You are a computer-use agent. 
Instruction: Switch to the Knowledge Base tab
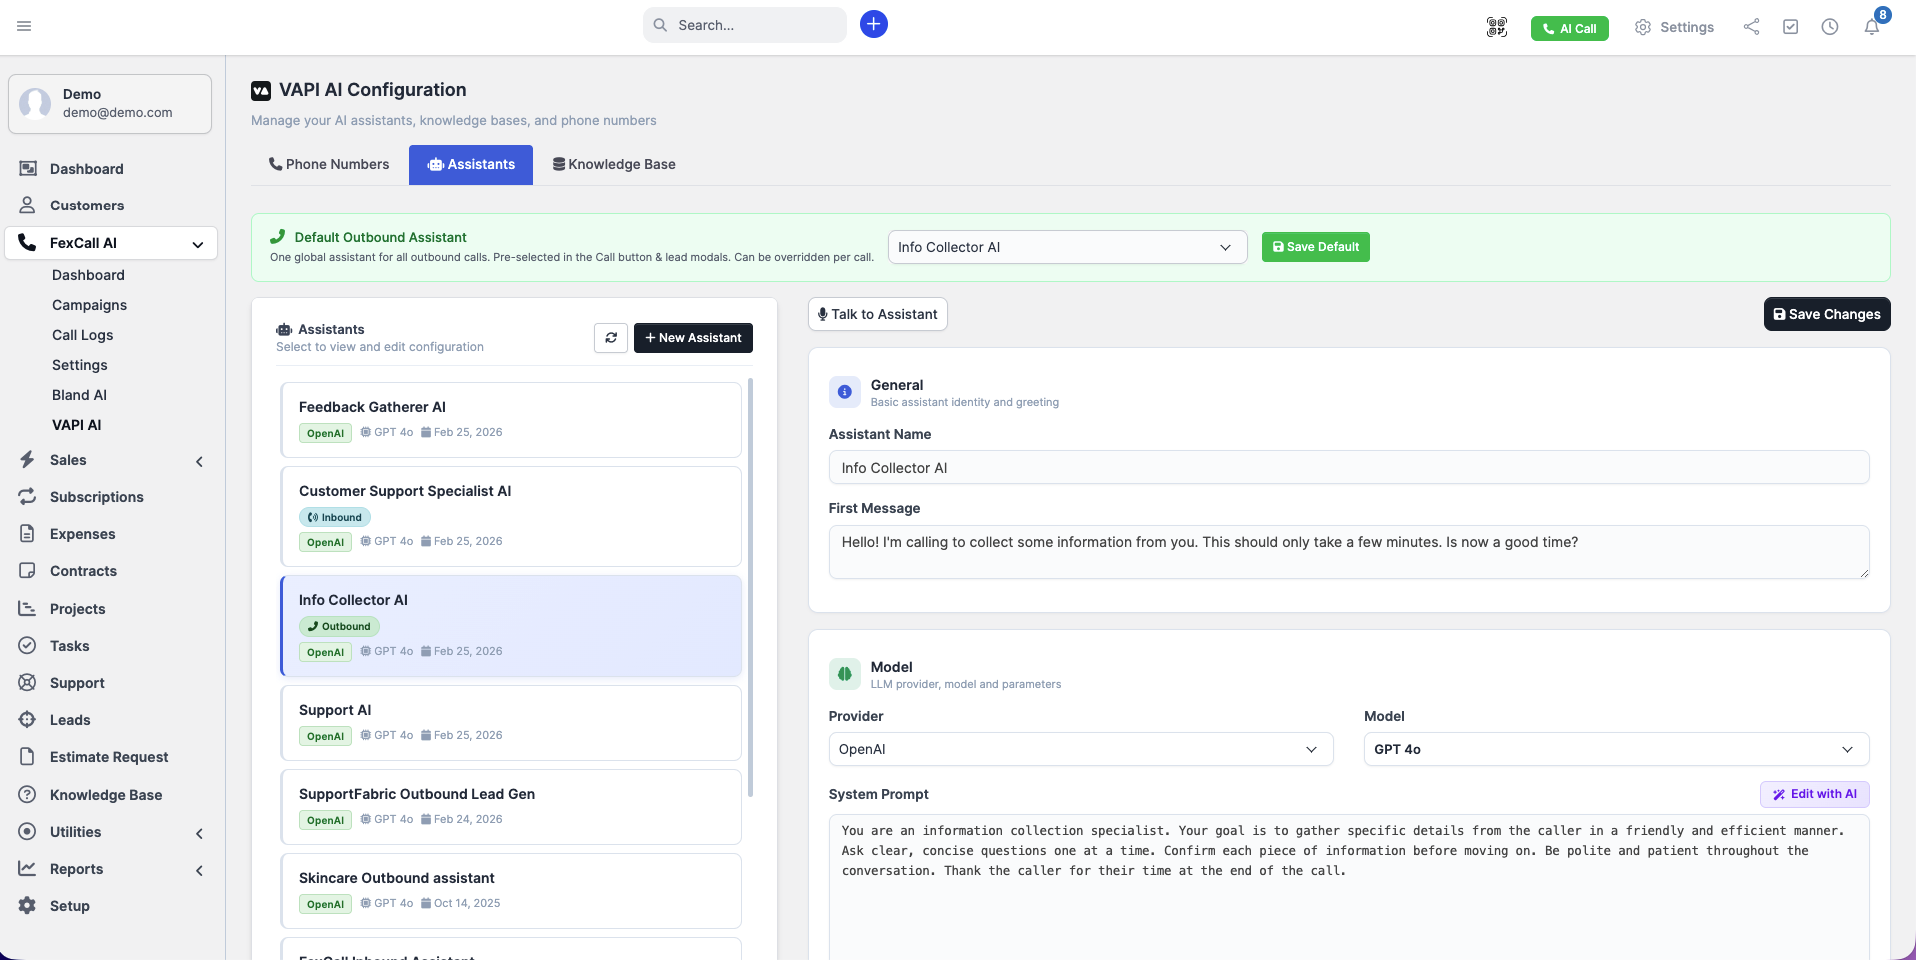(x=614, y=164)
